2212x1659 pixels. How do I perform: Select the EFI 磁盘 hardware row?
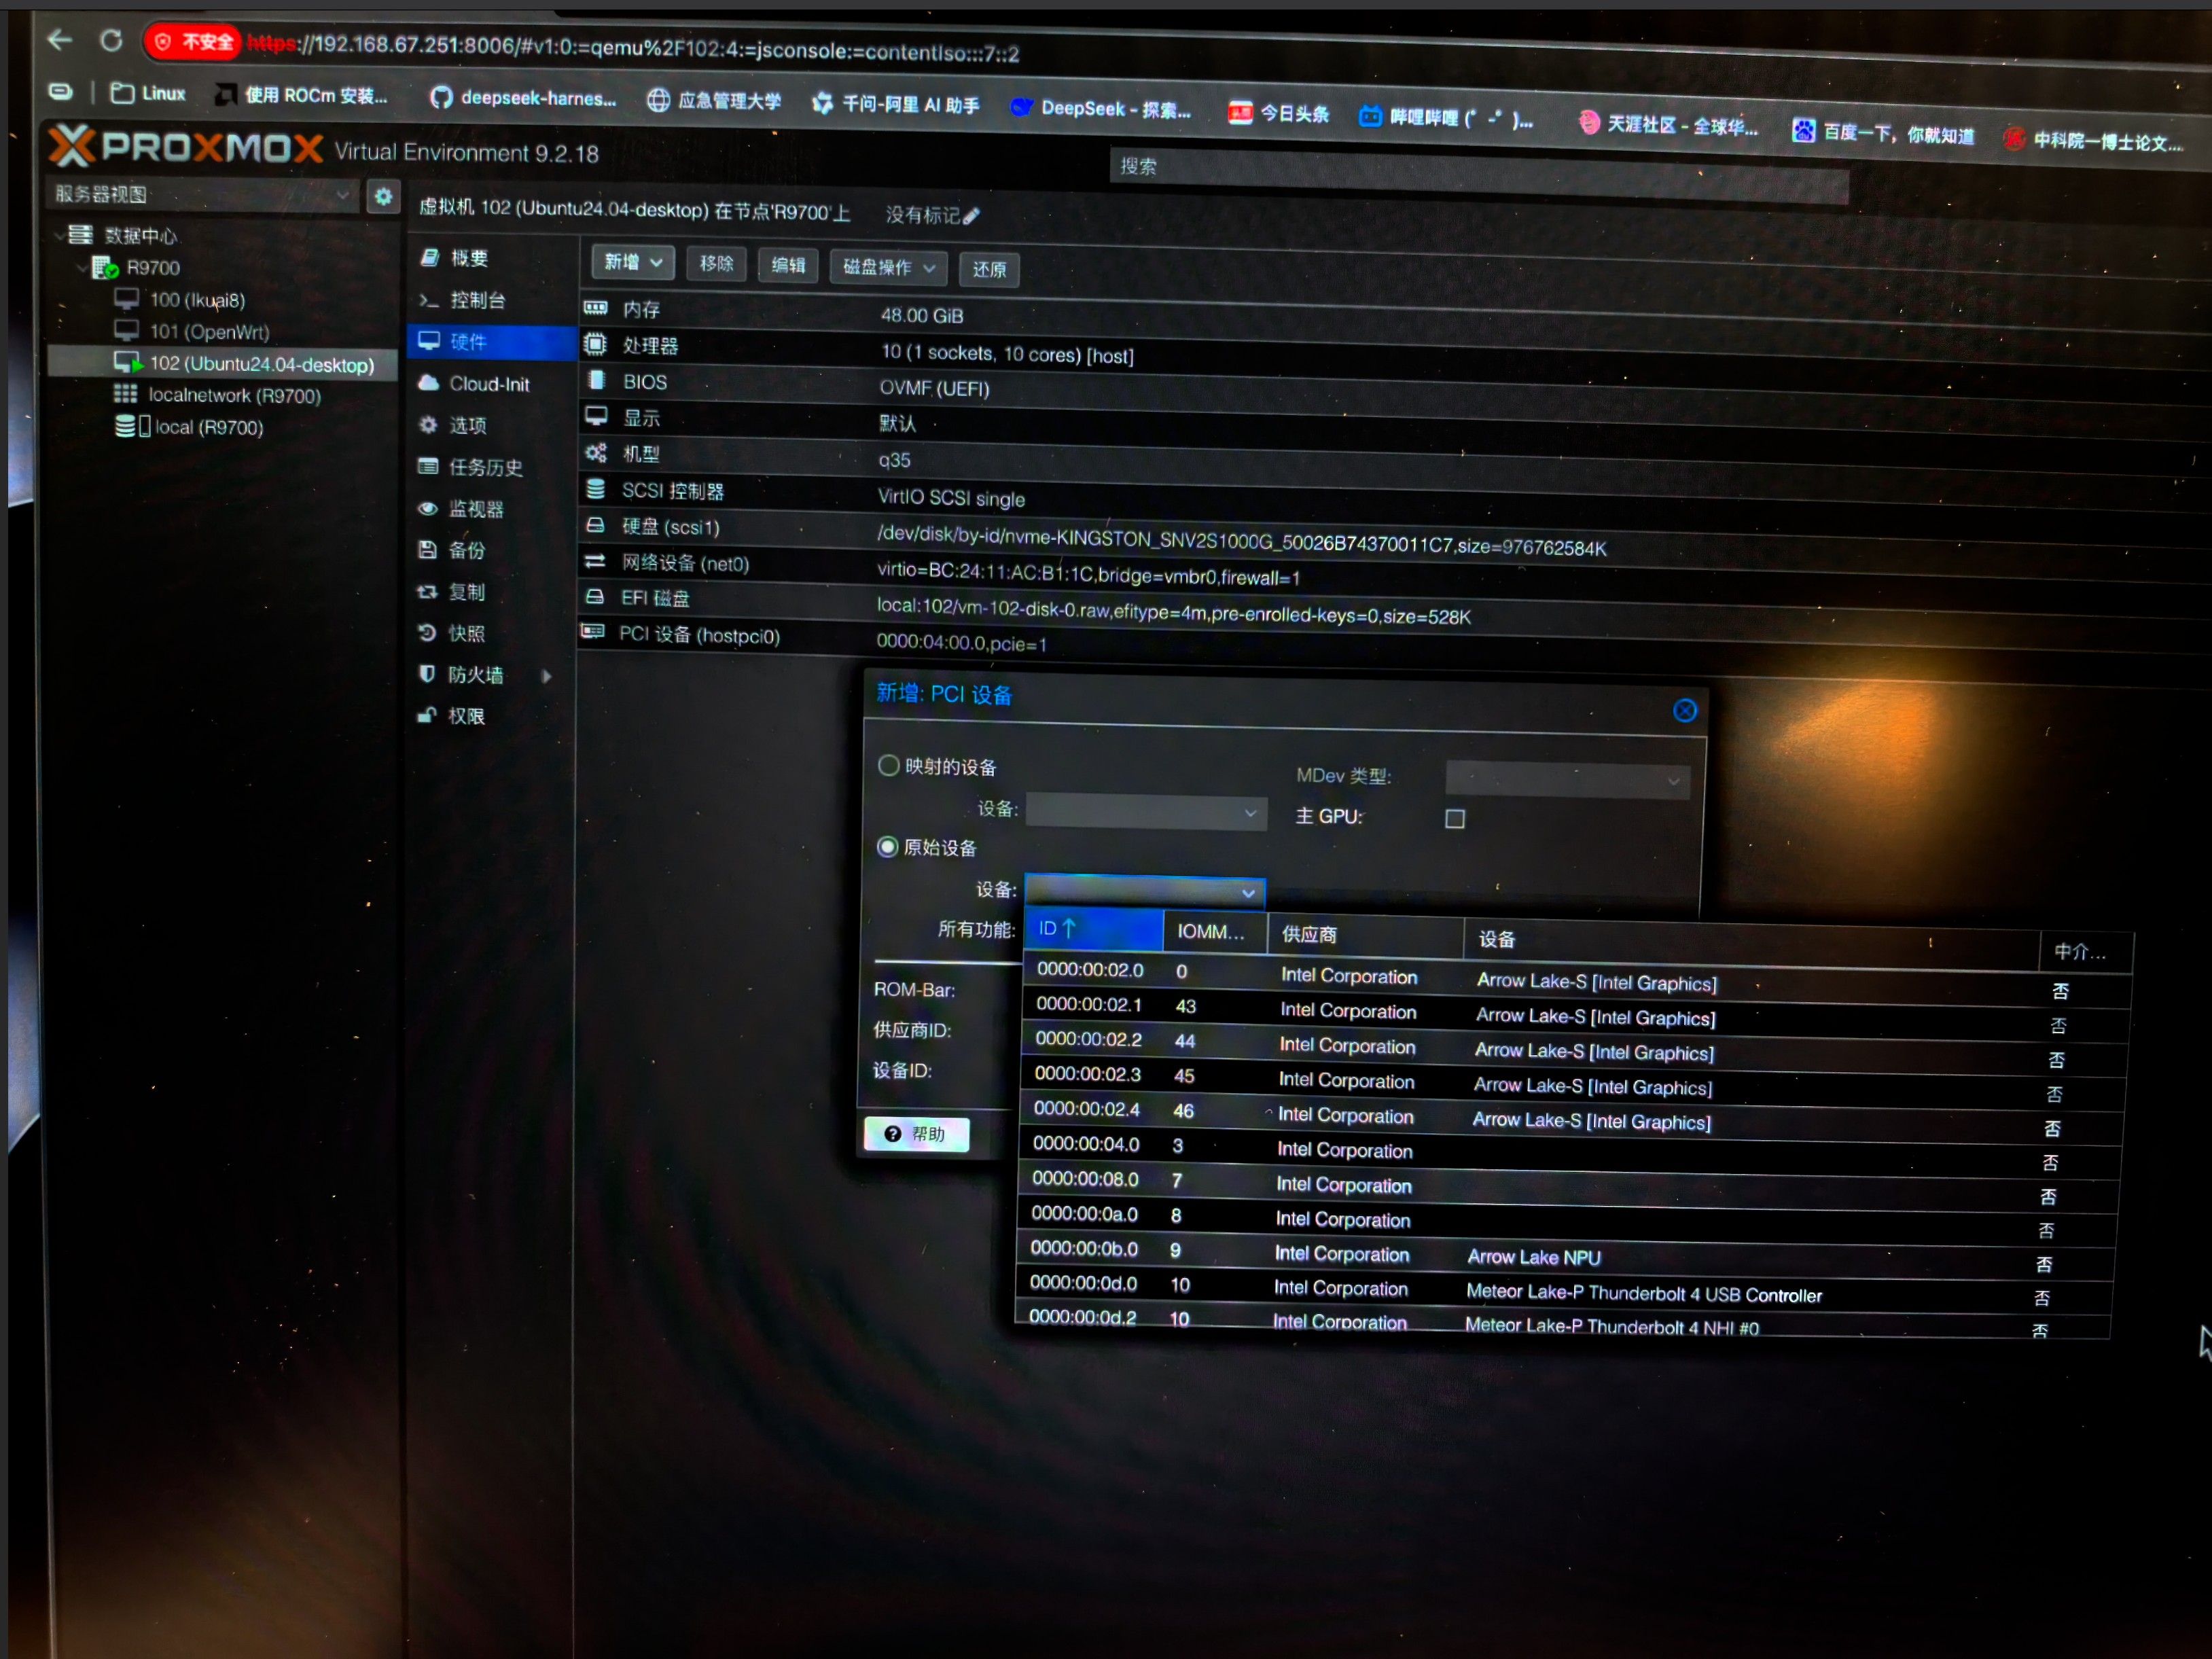point(1395,611)
